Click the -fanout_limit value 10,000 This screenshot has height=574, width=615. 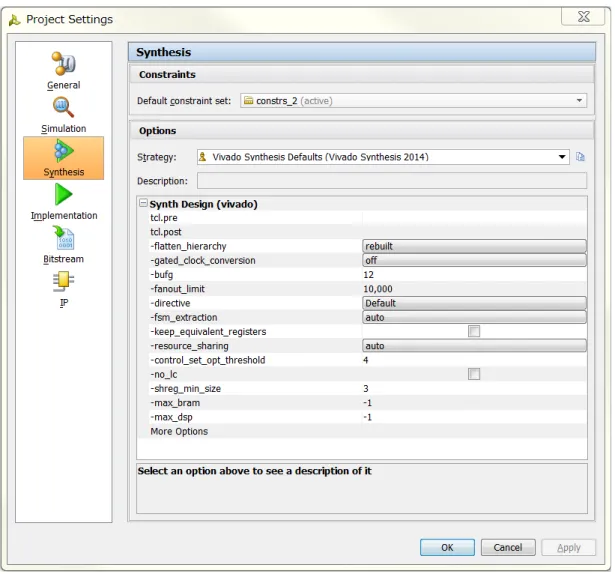[x=474, y=289]
